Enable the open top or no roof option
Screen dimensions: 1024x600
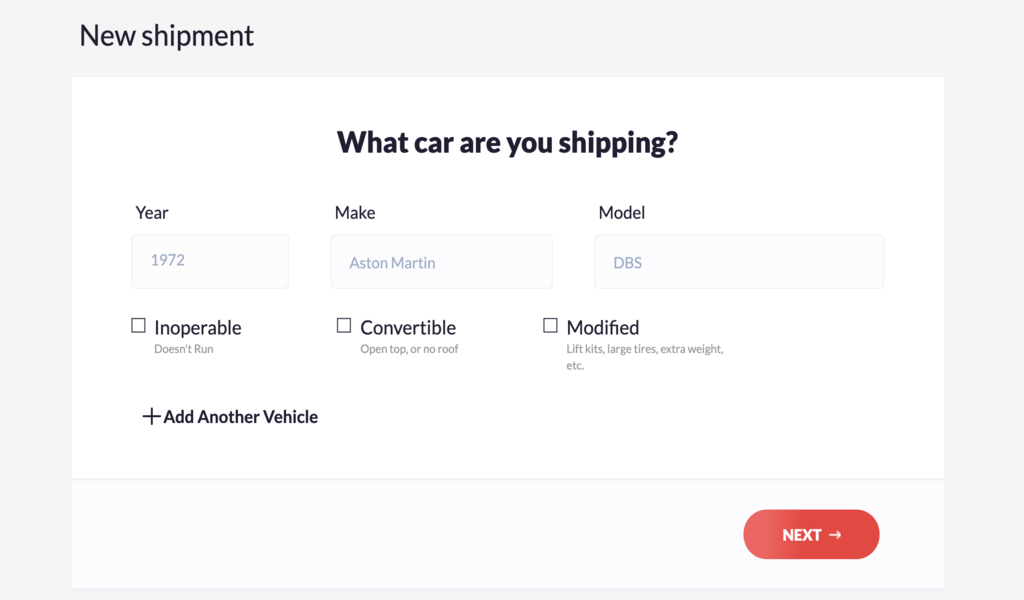pyautogui.click(x=344, y=324)
